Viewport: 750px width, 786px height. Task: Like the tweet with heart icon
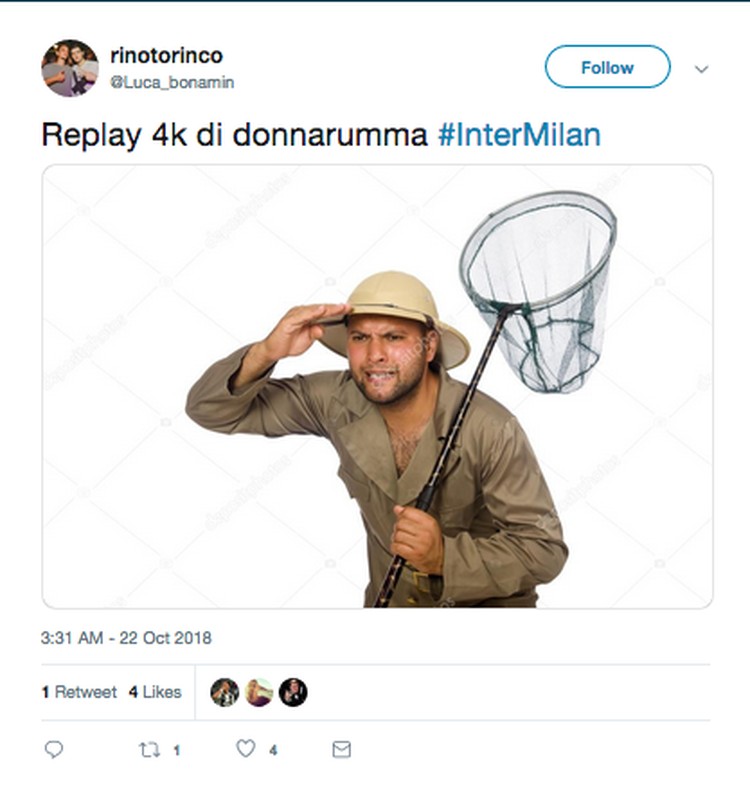click(x=246, y=749)
